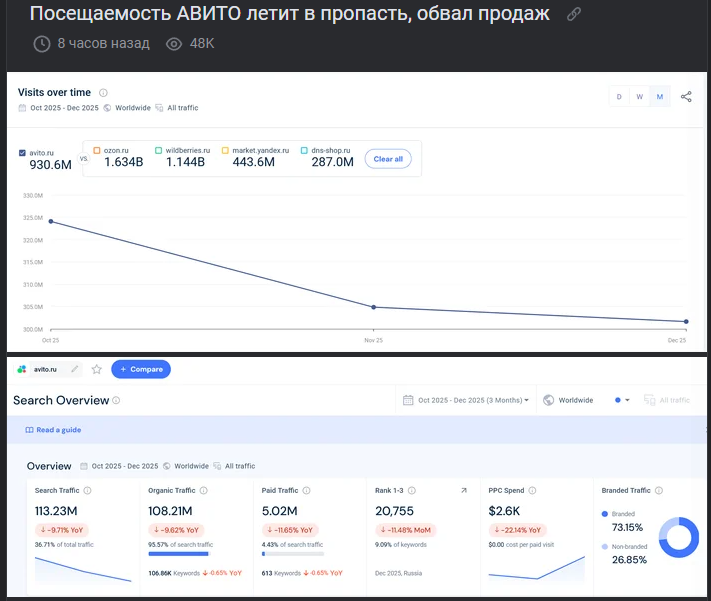This screenshot has width=711, height=601.
Task: Open info icon for PPC Spend
Action: coord(532,490)
